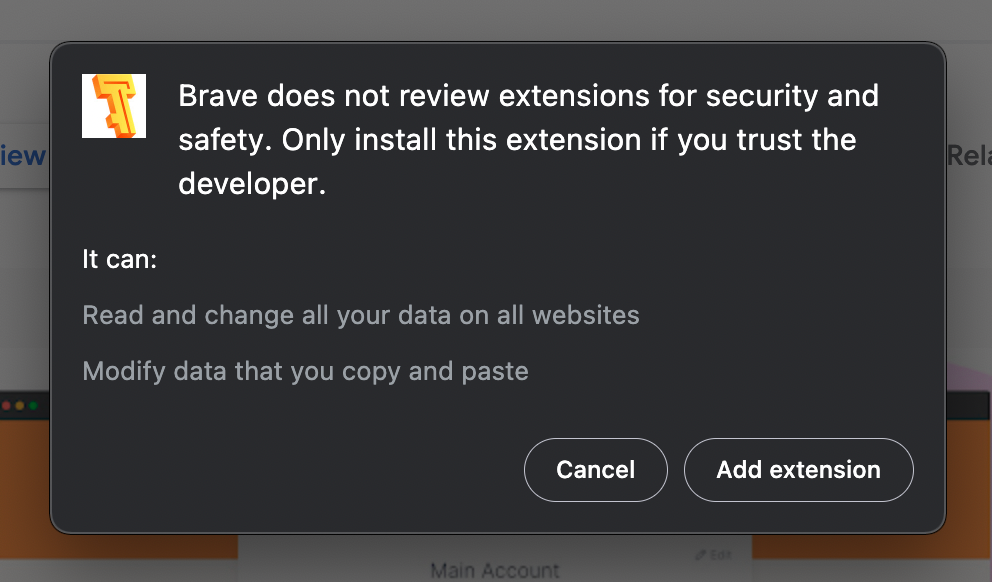This screenshot has height=582, width=992.
Task: Click the yellow key extension icon
Action: (114, 106)
